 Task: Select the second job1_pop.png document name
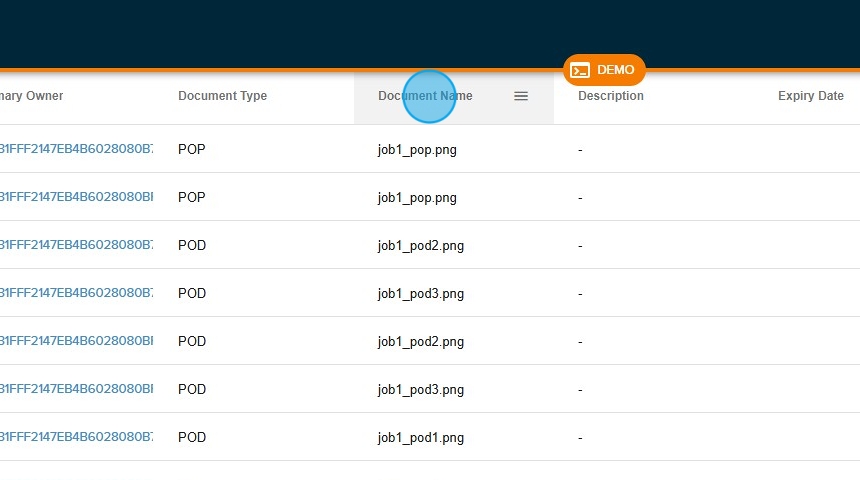pos(417,197)
